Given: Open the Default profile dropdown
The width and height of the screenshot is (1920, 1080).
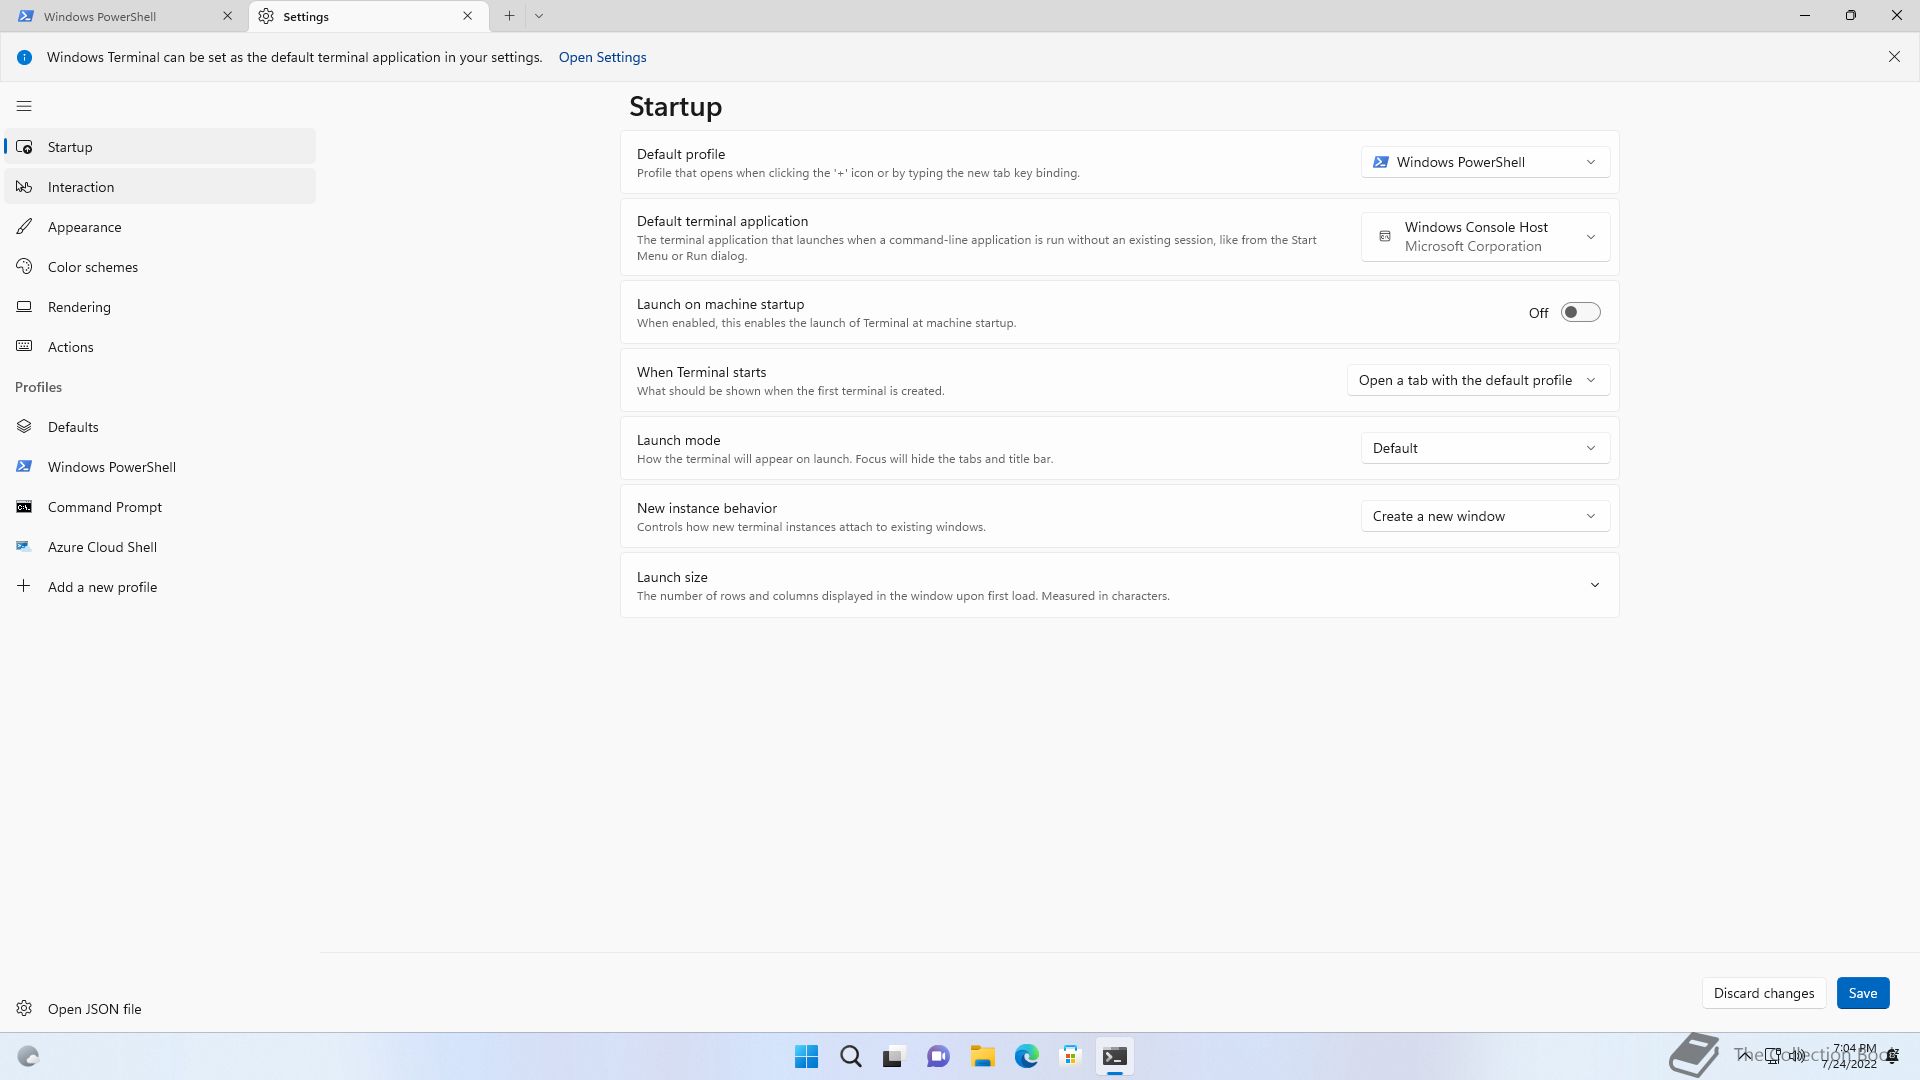Looking at the screenshot, I should [x=1485, y=162].
